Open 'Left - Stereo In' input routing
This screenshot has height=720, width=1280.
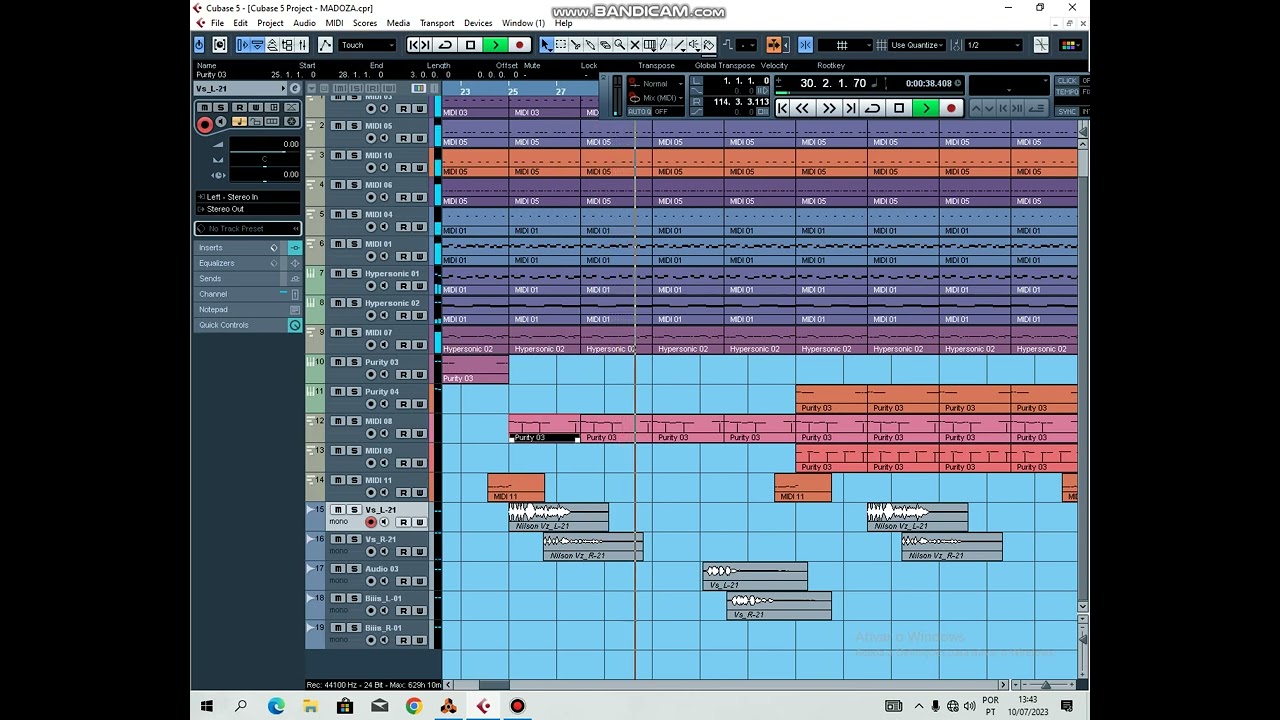pyautogui.click(x=247, y=197)
